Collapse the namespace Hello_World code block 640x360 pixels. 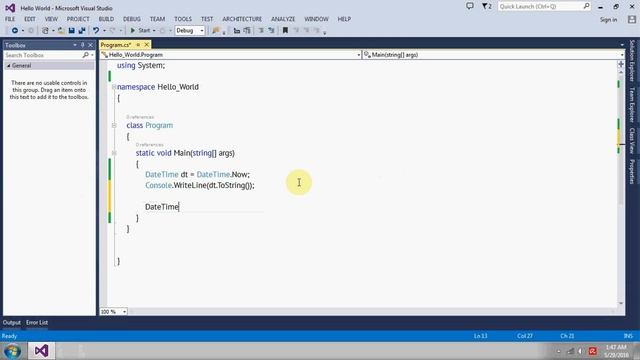tap(114, 87)
